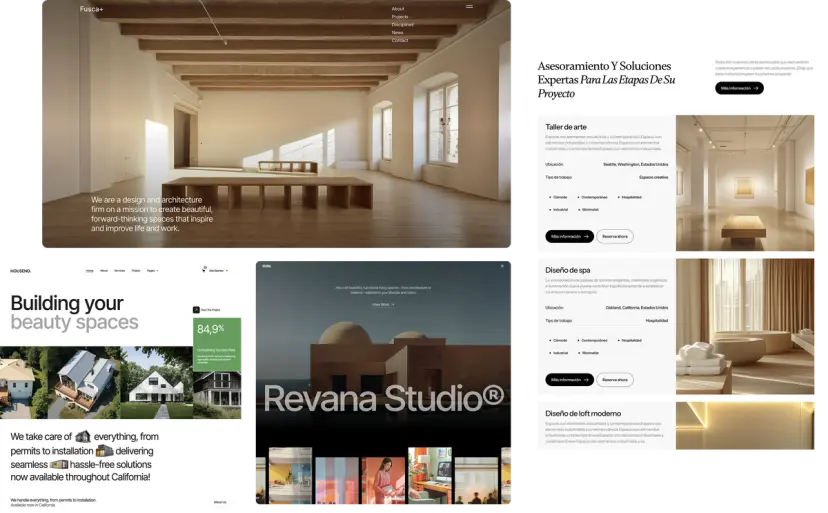Click Contemporáneo tag in Taller de arte card
The width and height of the screenshot is (828, 513).
click(594, 197)
